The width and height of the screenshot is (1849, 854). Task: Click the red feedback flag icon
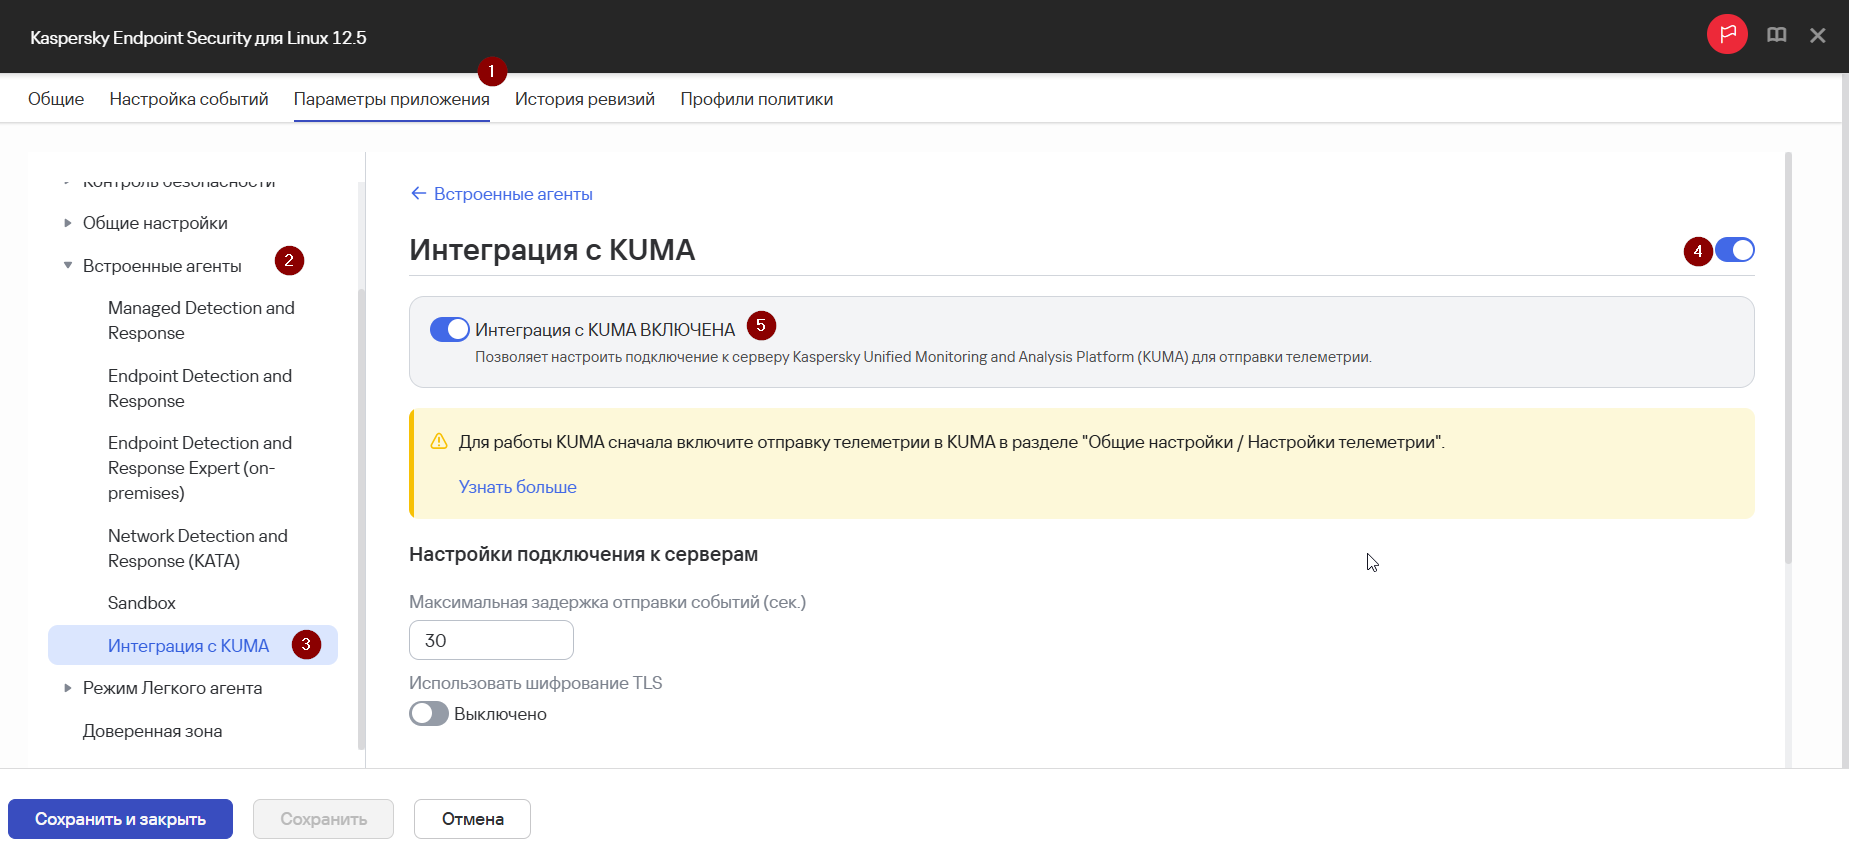(x=1727, y=35)
